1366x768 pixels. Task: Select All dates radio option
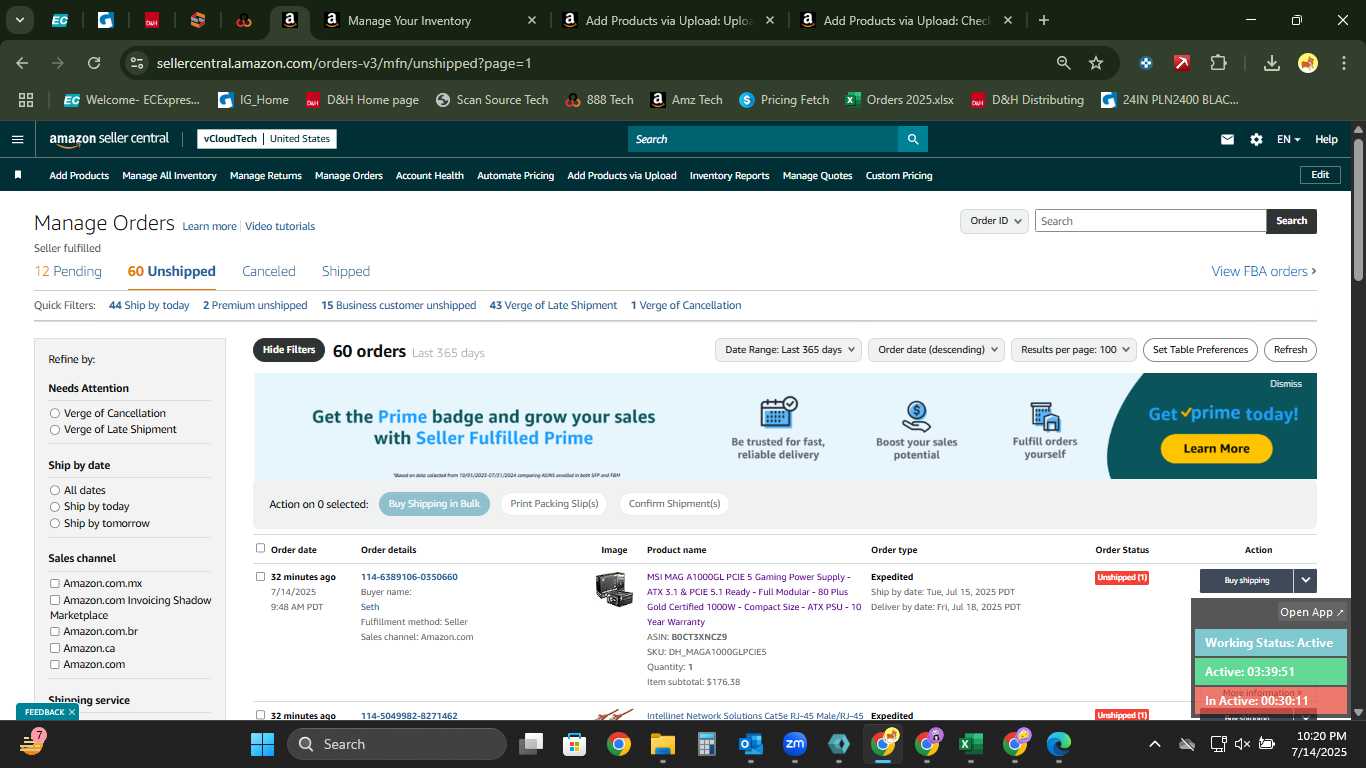(55, 490)
